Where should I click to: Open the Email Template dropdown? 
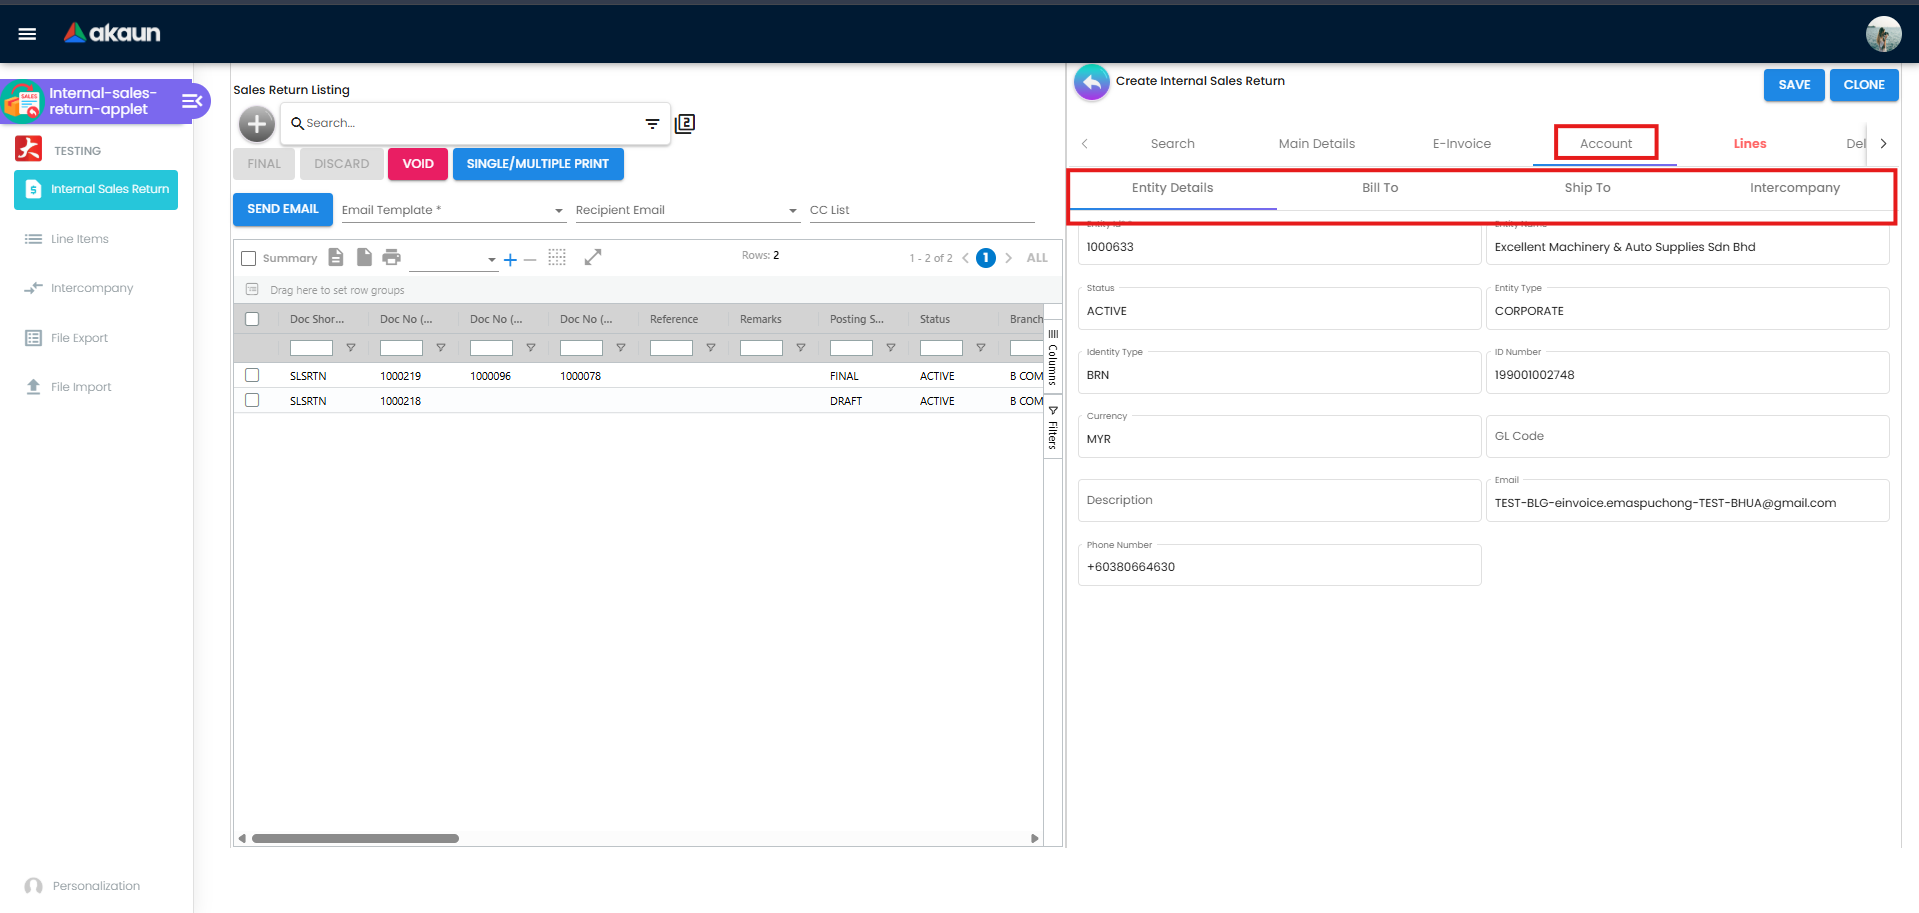(558, 210)
